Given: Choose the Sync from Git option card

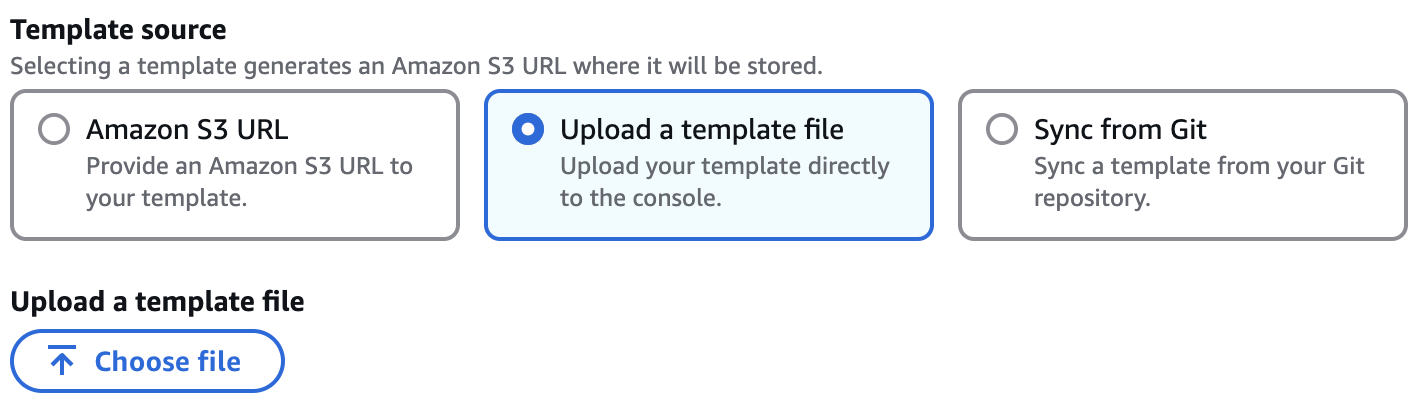Looking at the screenshot, I should [x=1182, y=215].
